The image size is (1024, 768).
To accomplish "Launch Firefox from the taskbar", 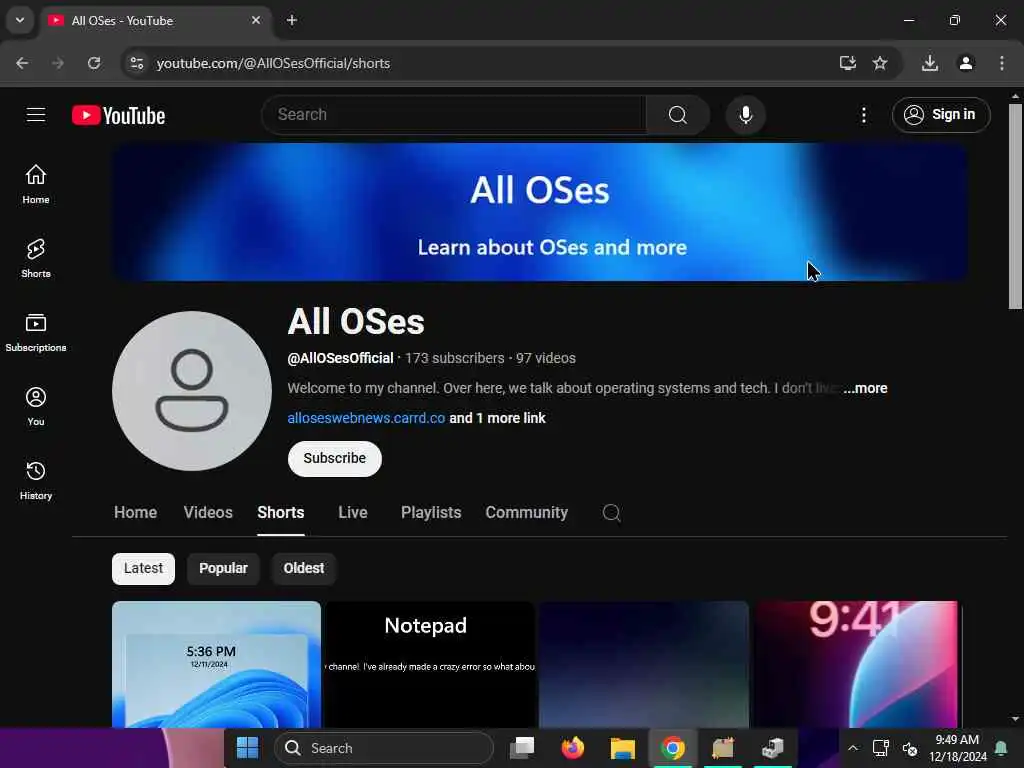I will pyautogui.click(x=572, y=748).
